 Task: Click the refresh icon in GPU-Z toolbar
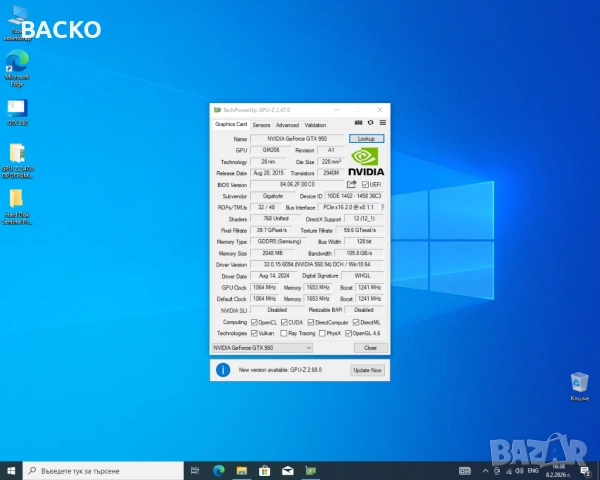(370, 125)
